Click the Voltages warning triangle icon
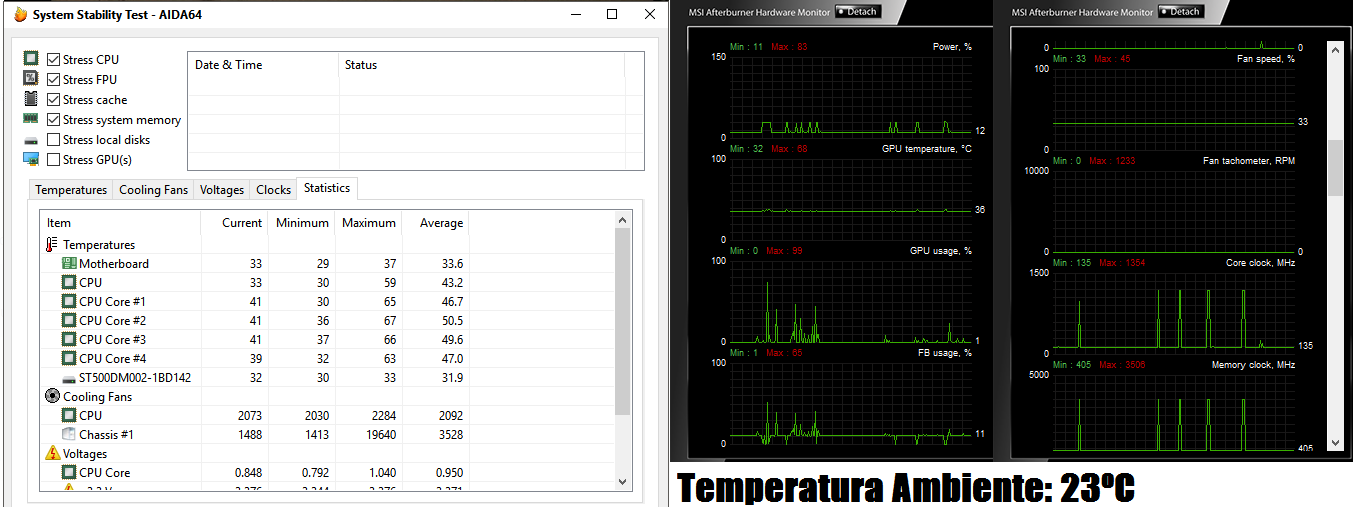 [52, 454]
